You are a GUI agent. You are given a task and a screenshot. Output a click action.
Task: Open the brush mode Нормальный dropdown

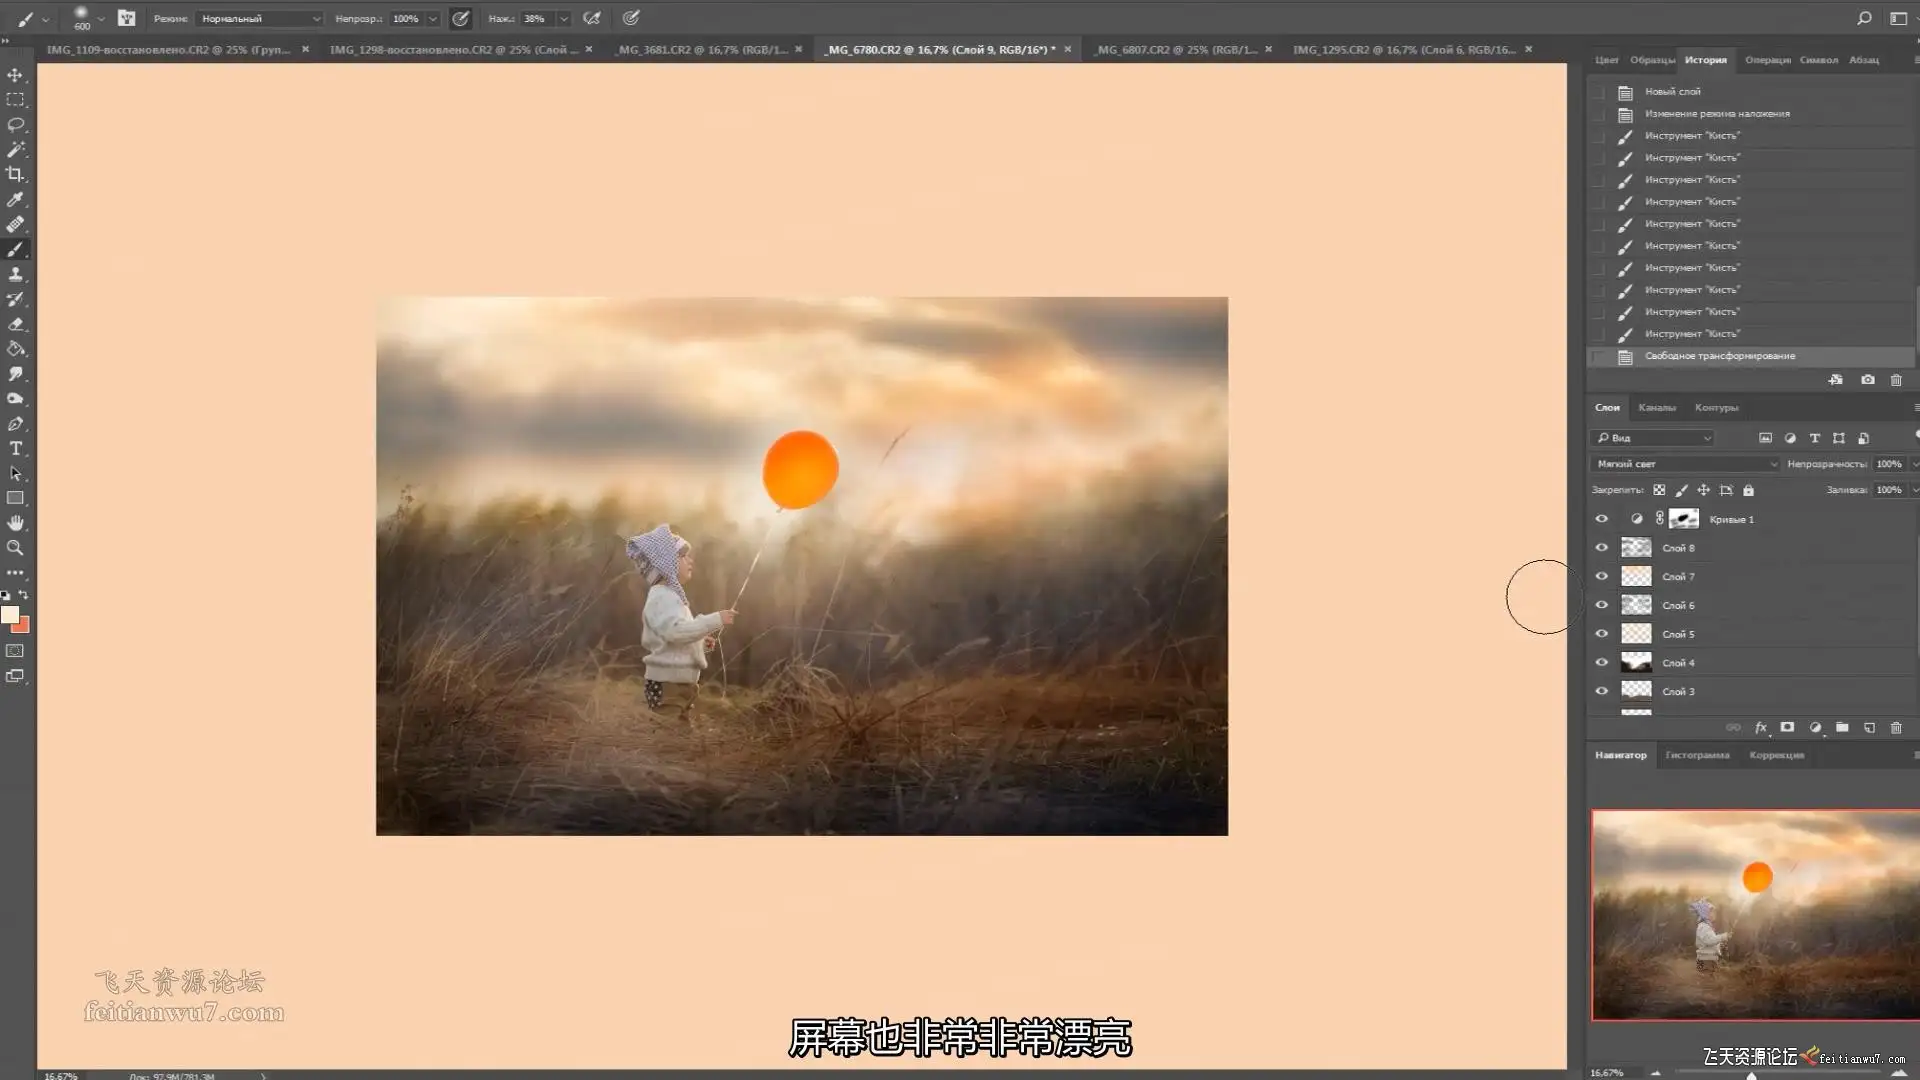click(x=260, y=19)
